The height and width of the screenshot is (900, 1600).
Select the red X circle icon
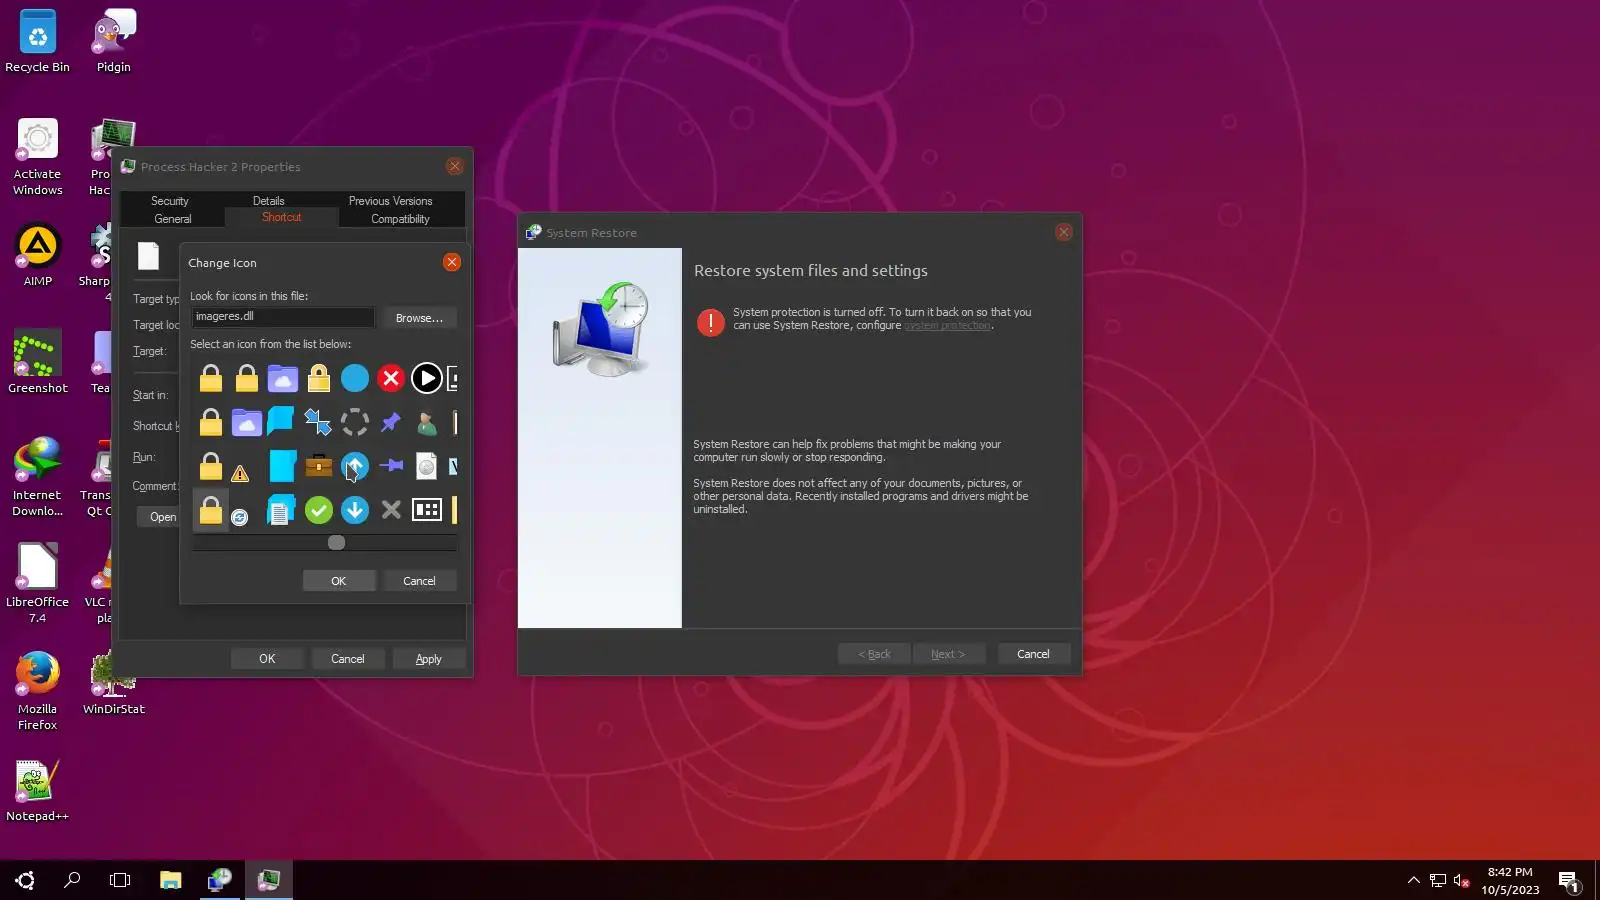point(391,378)
